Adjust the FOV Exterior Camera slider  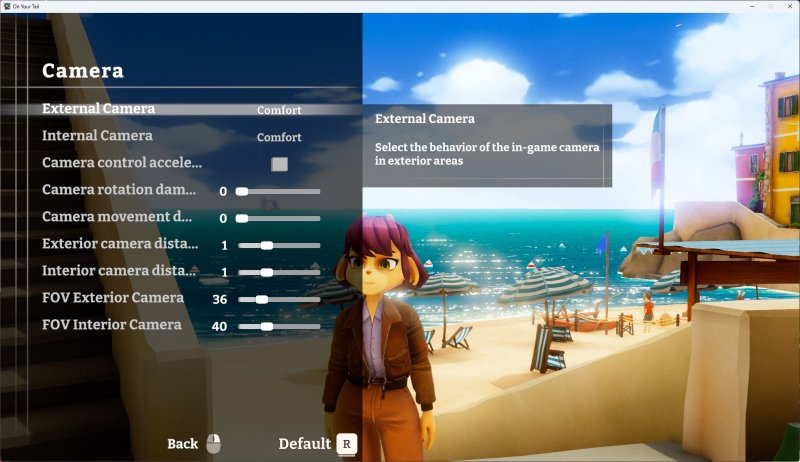coord(278,299)
